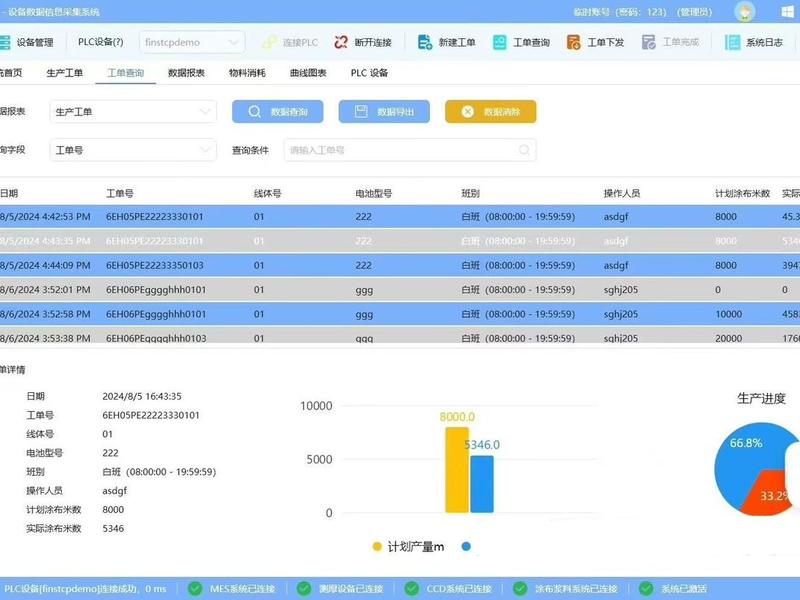The image size is (800, 600).
Task: Click the 断开连接 disconnect icon
Action: (341, 42)
